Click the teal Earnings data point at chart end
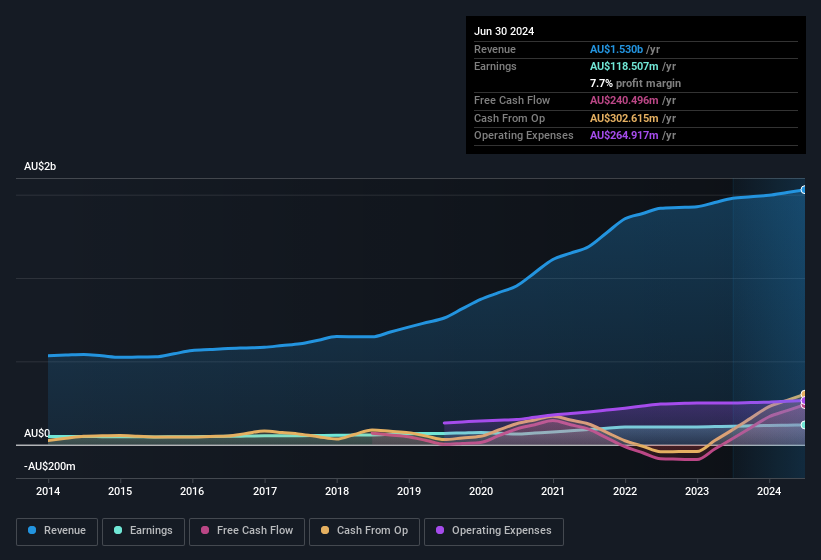821x560 pixels. [x=804, y=425]
